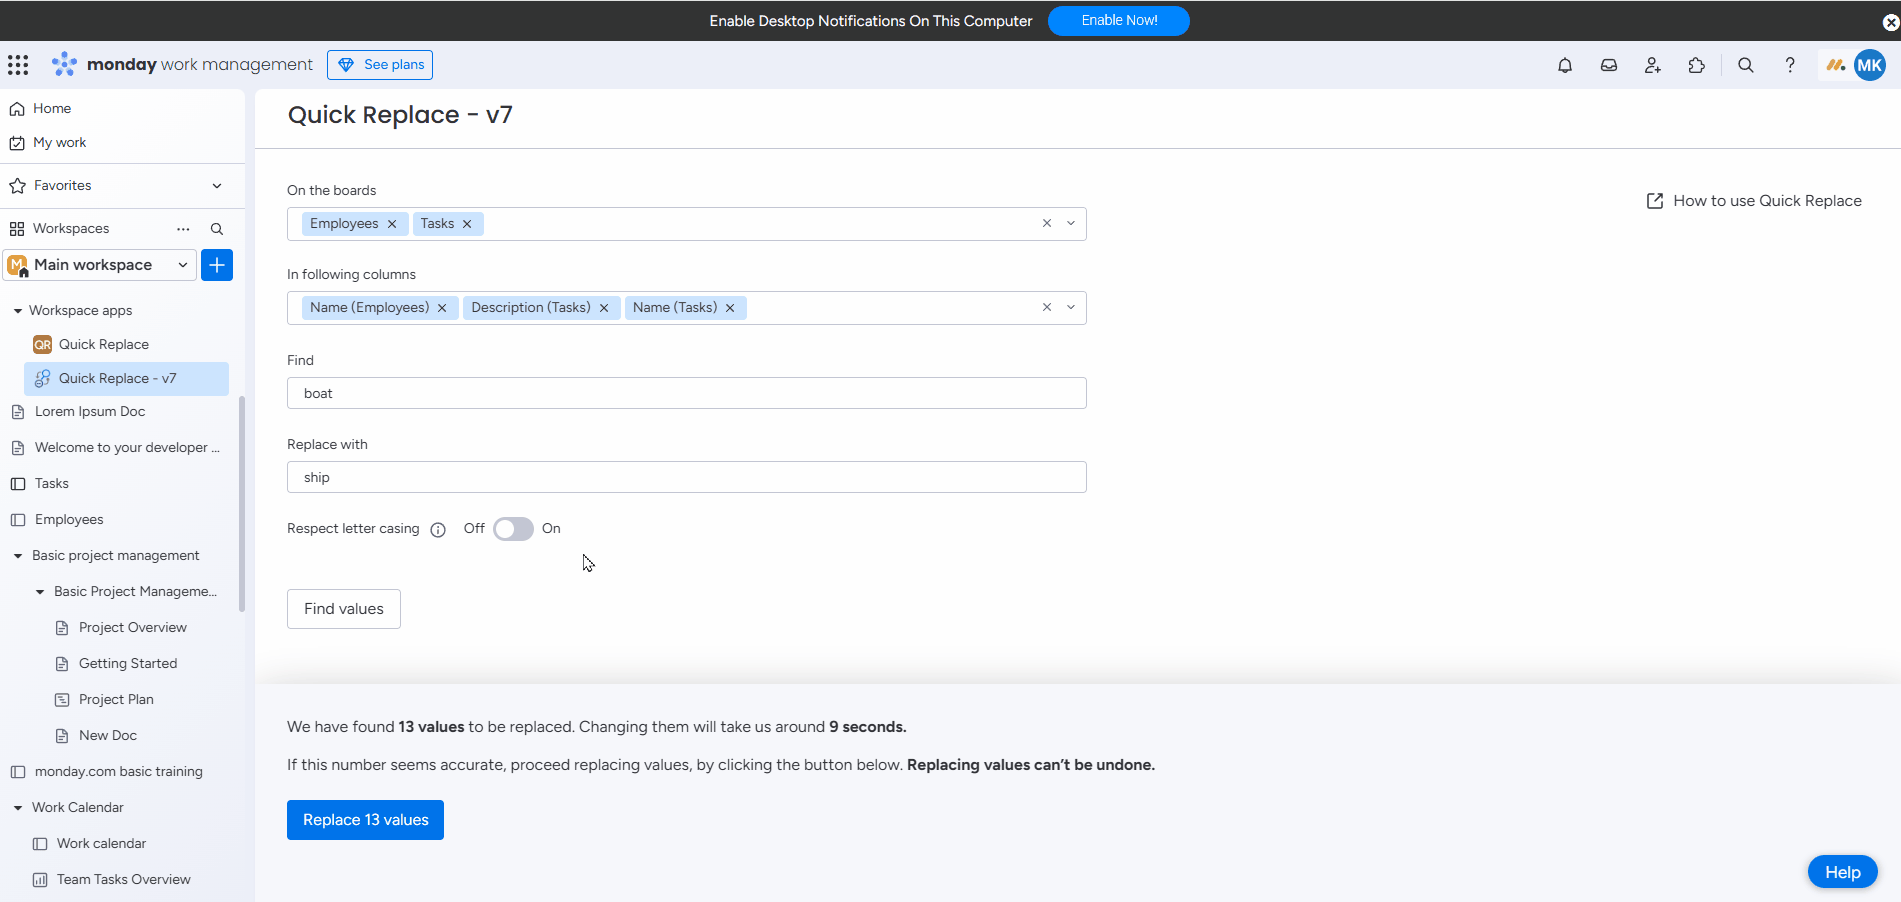Click the Enable Now! button

(x=1119, y=21)
